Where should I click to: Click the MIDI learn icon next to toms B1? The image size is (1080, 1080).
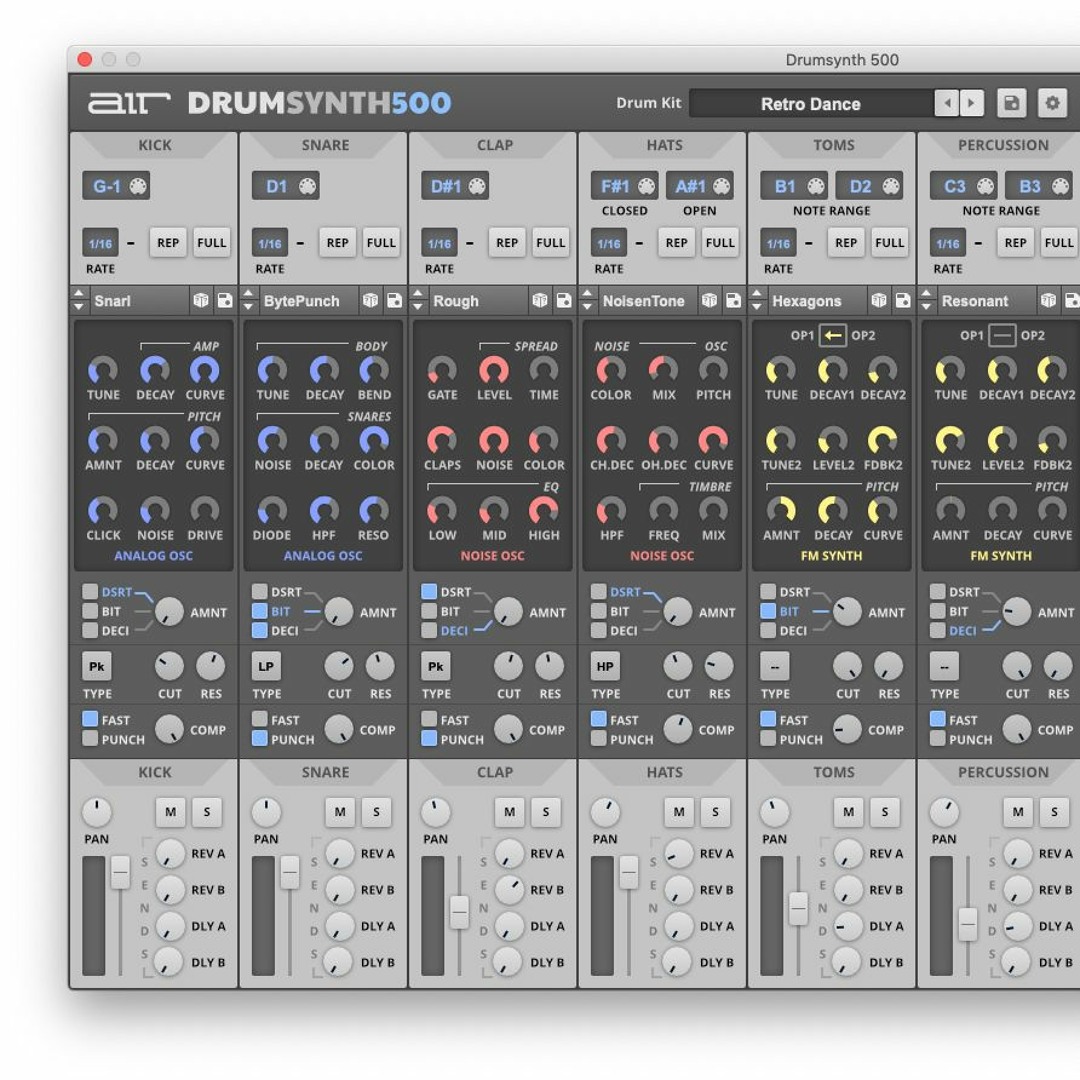816,186
